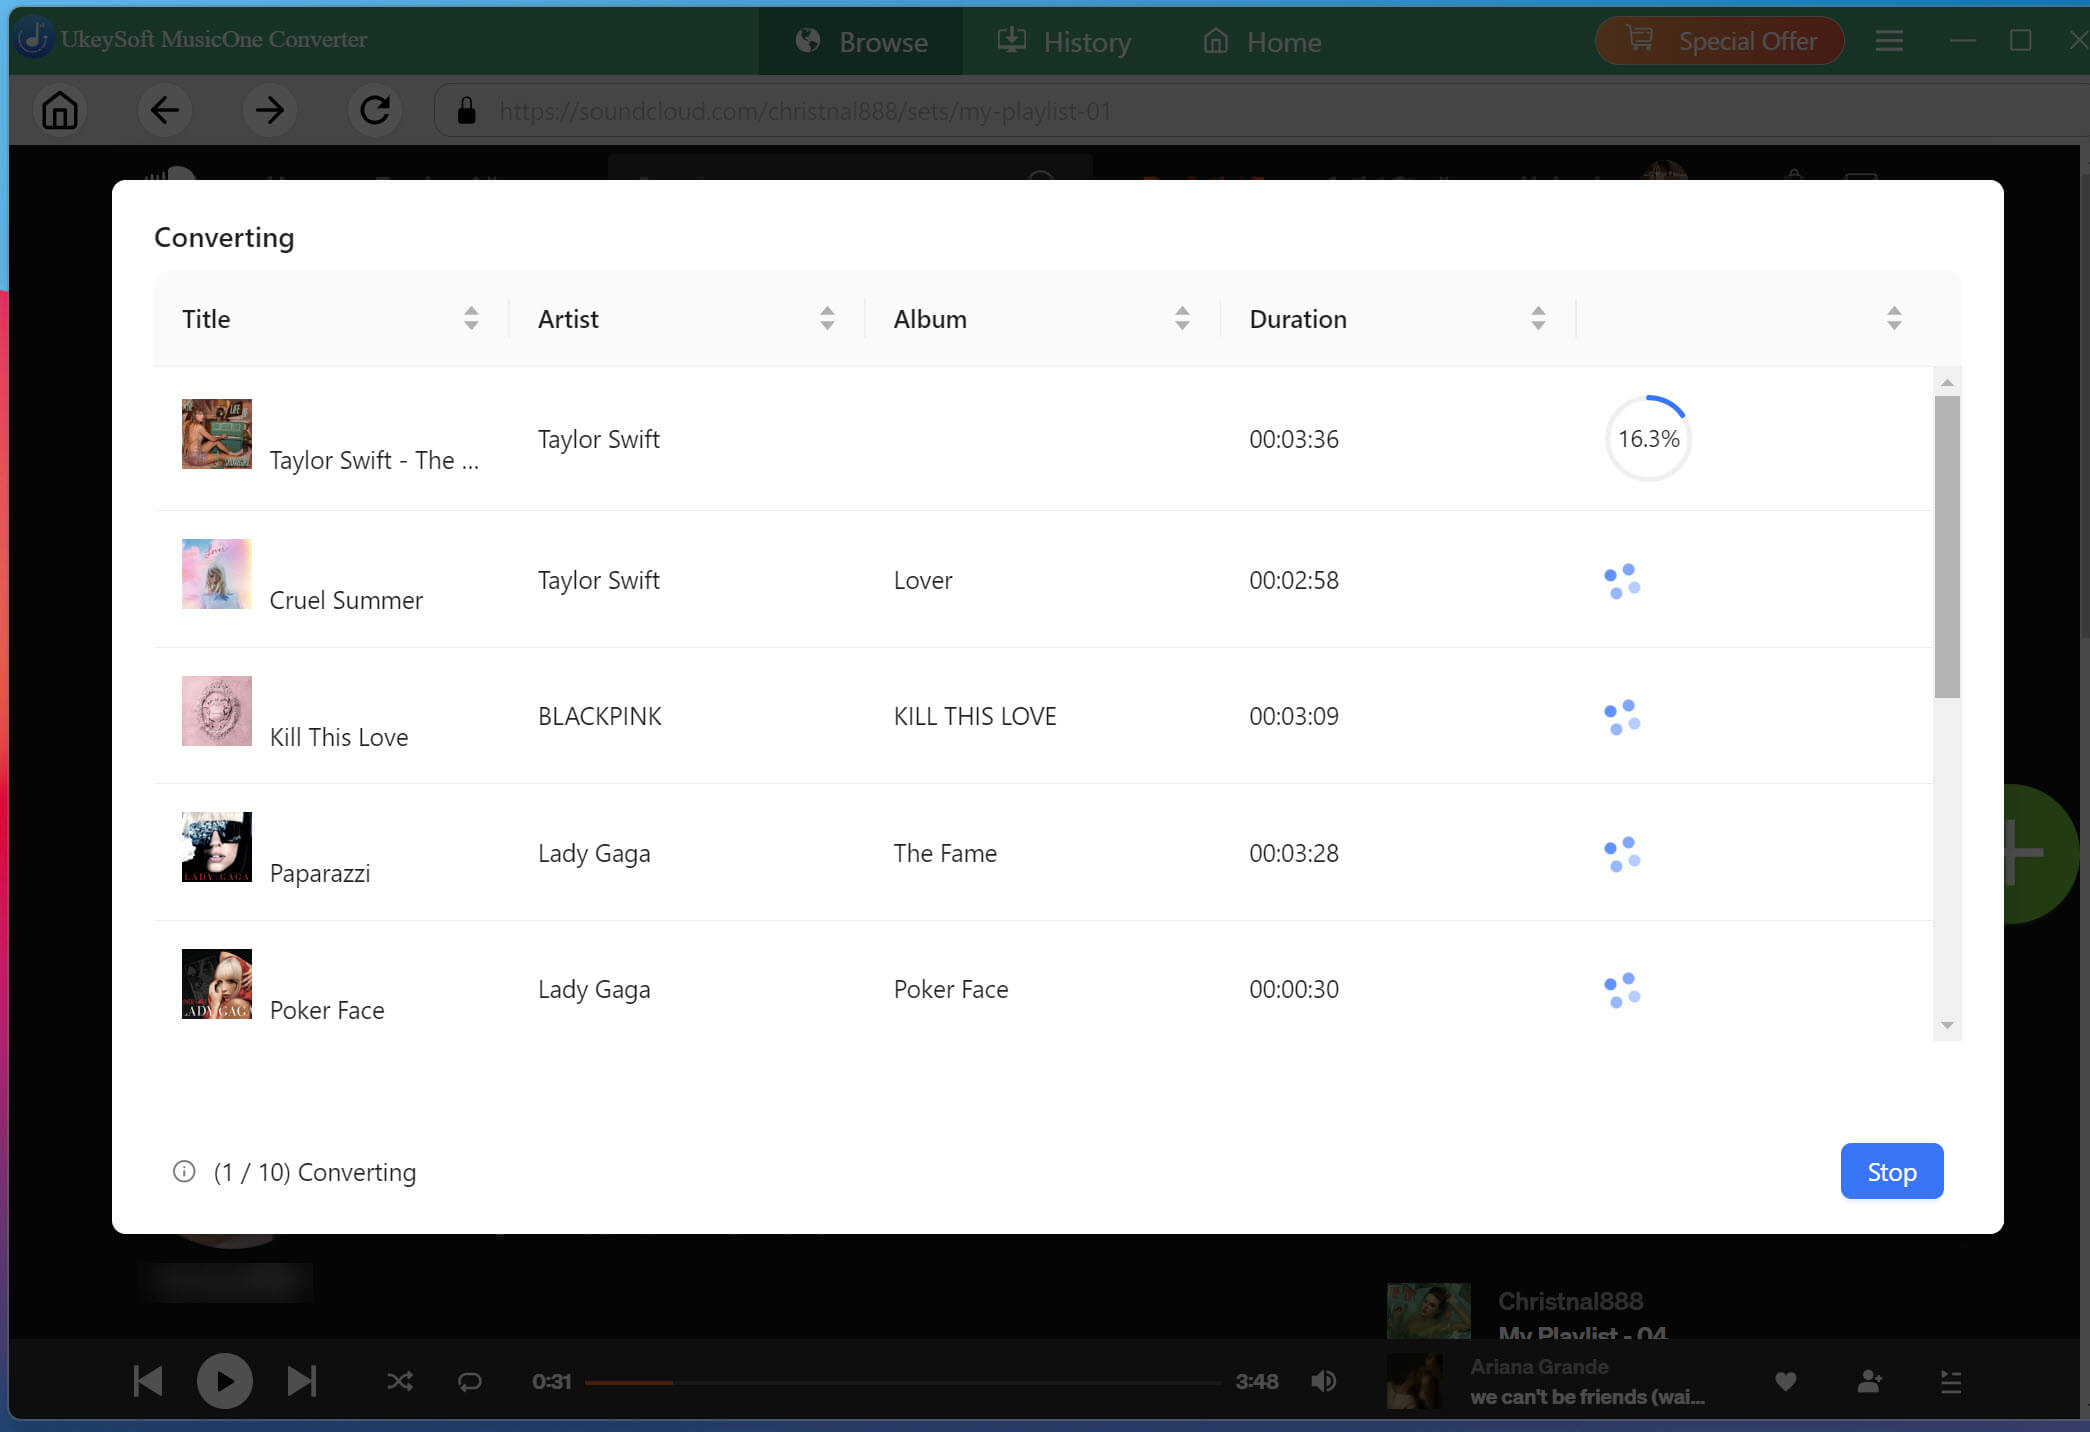Go back with the back arrow
The image size is (2090, 1432).
pyautogui.click(x=165, y=111)
